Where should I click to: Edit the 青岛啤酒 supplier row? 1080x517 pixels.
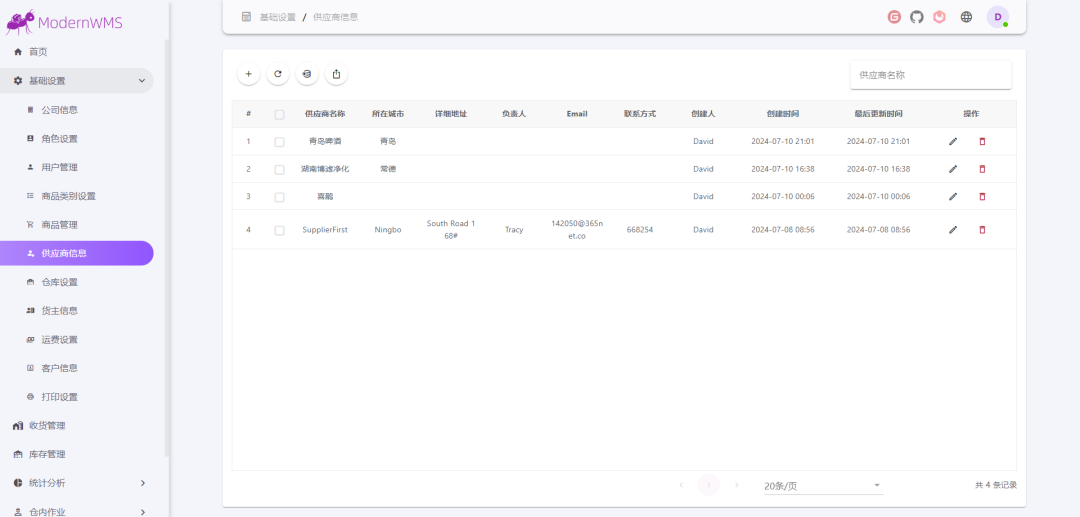point(953,142)
